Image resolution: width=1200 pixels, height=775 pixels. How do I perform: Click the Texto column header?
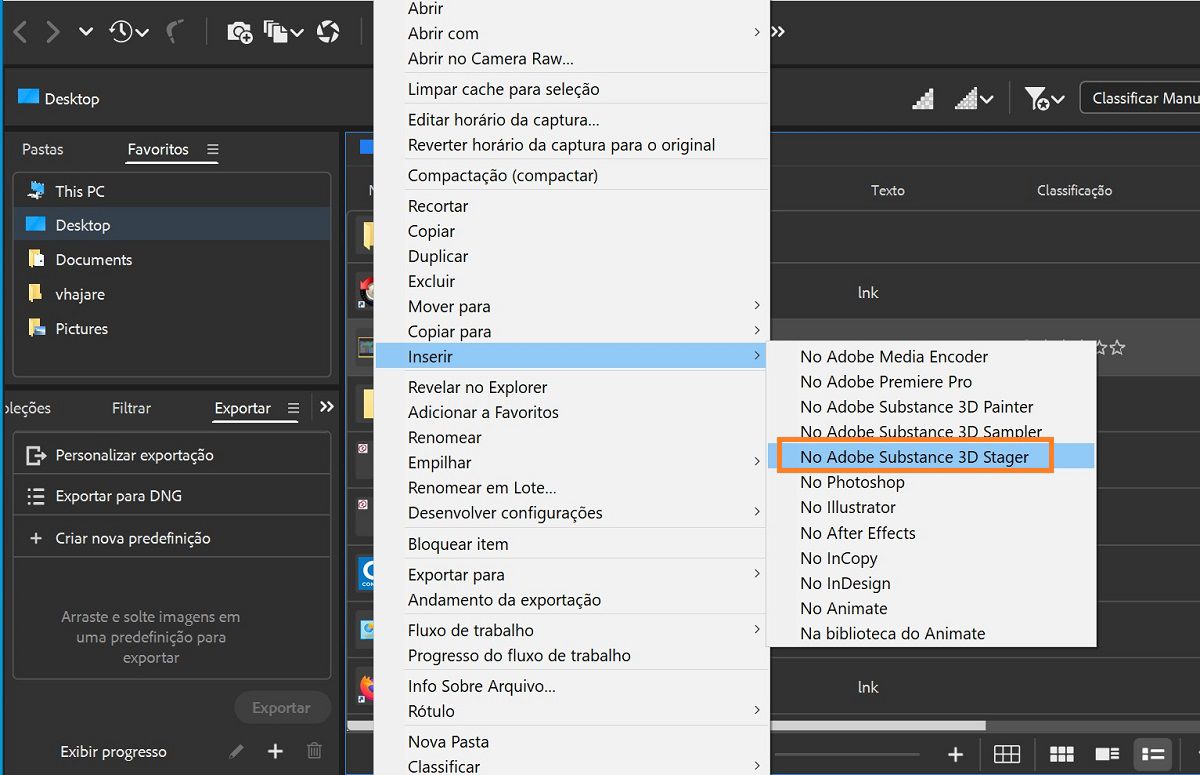pos(887,190)
